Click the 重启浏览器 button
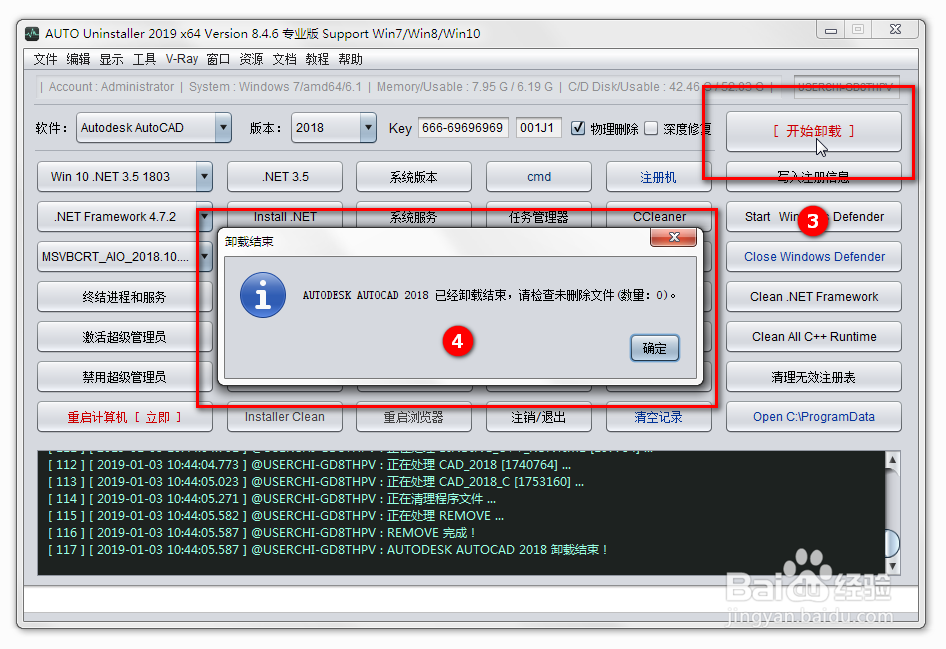The width and height of the screenshot is (946, 649). 413,417
